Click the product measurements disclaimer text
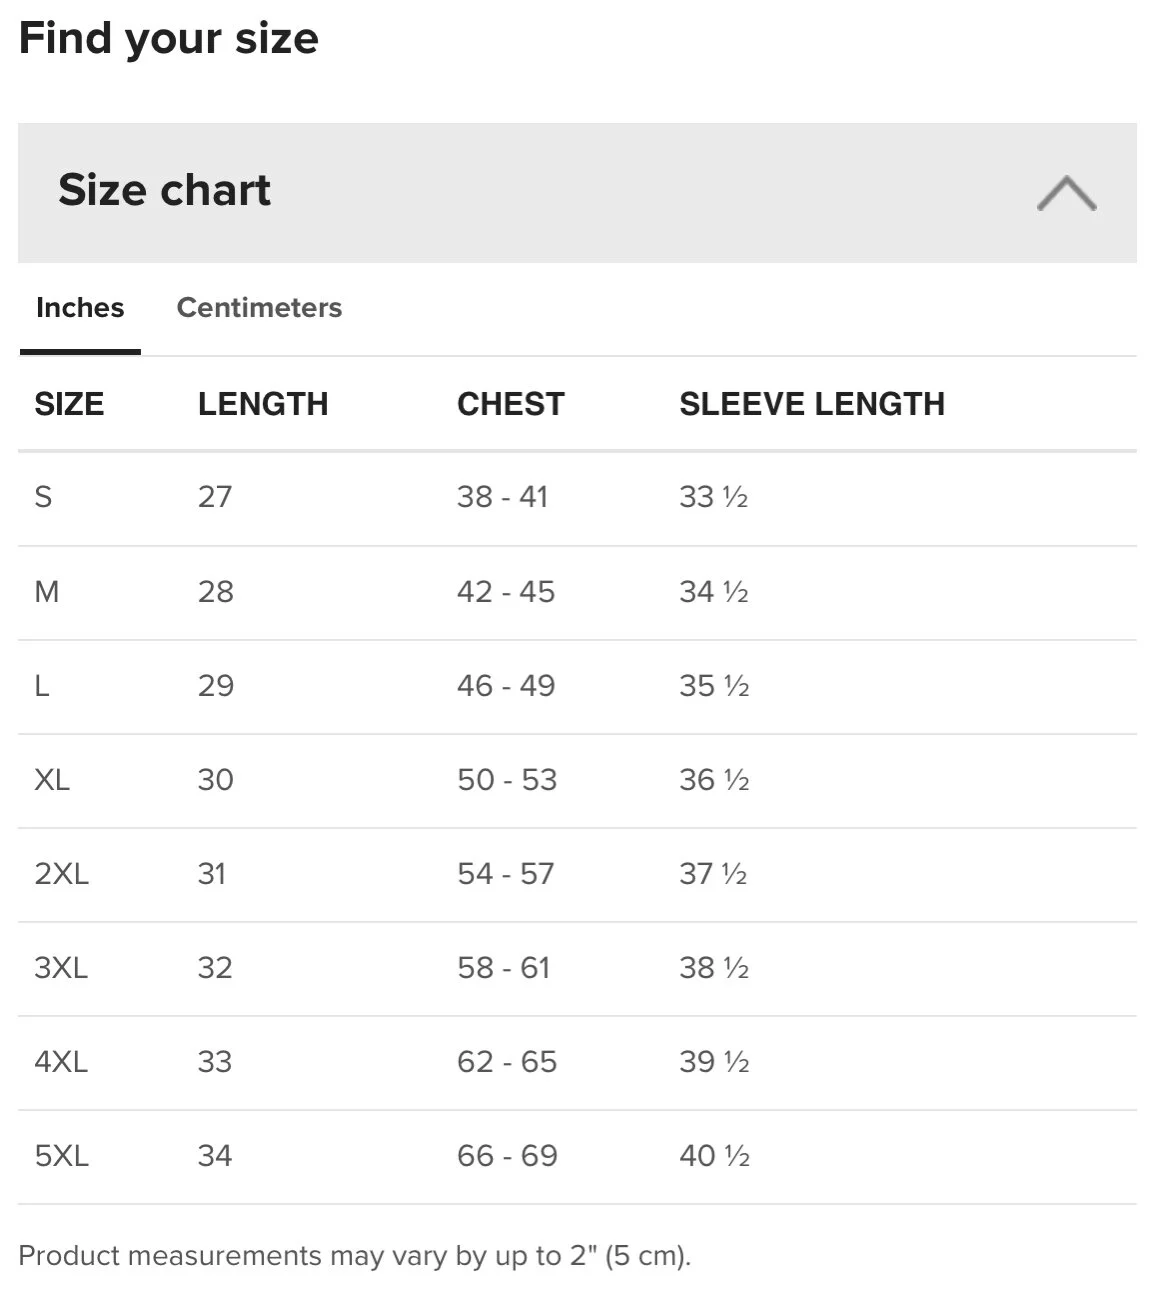 click(x=355, y=1256)
